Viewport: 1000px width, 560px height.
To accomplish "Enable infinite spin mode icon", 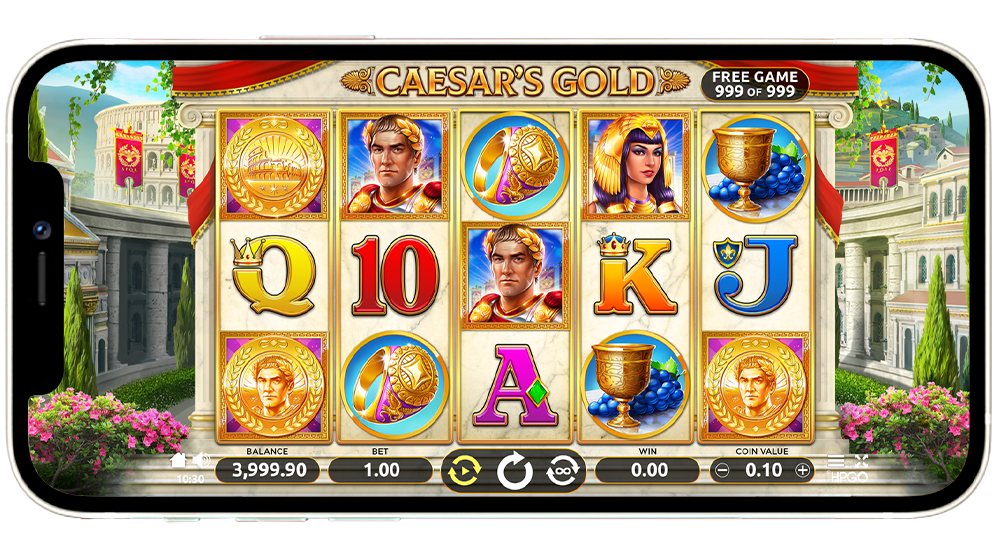I will (562, 471).
